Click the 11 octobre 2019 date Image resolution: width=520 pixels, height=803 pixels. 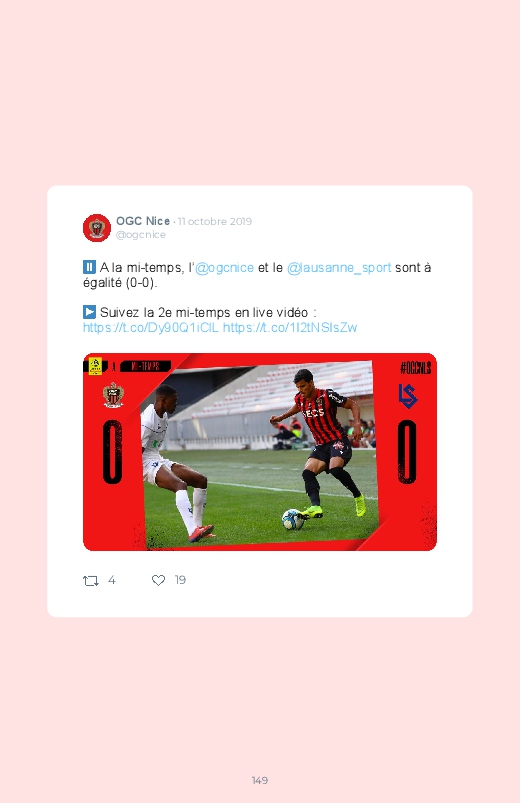click(215, 221)
